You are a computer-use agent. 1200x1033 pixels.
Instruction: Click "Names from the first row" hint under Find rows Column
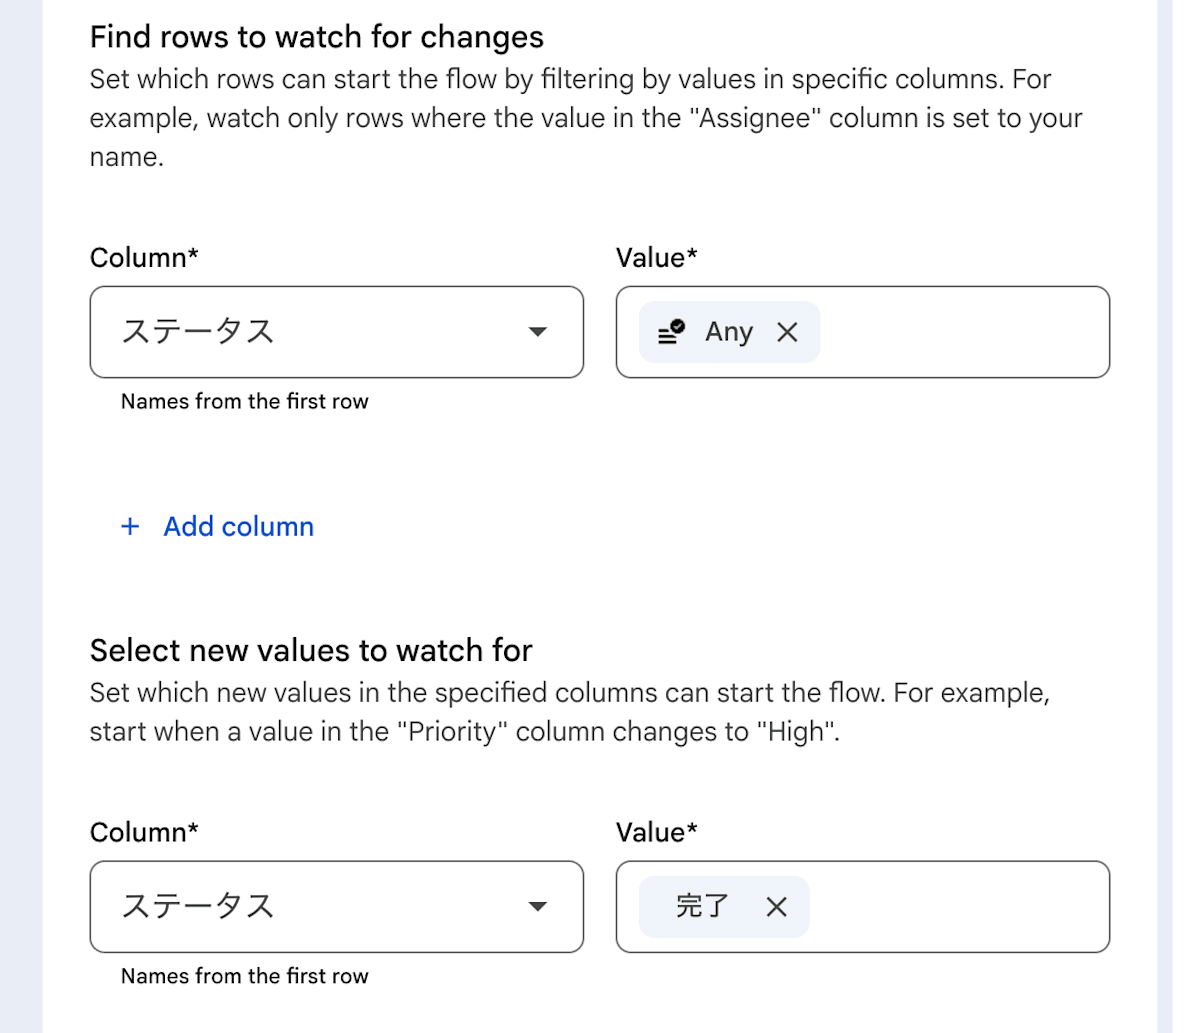tap(244, 401)
